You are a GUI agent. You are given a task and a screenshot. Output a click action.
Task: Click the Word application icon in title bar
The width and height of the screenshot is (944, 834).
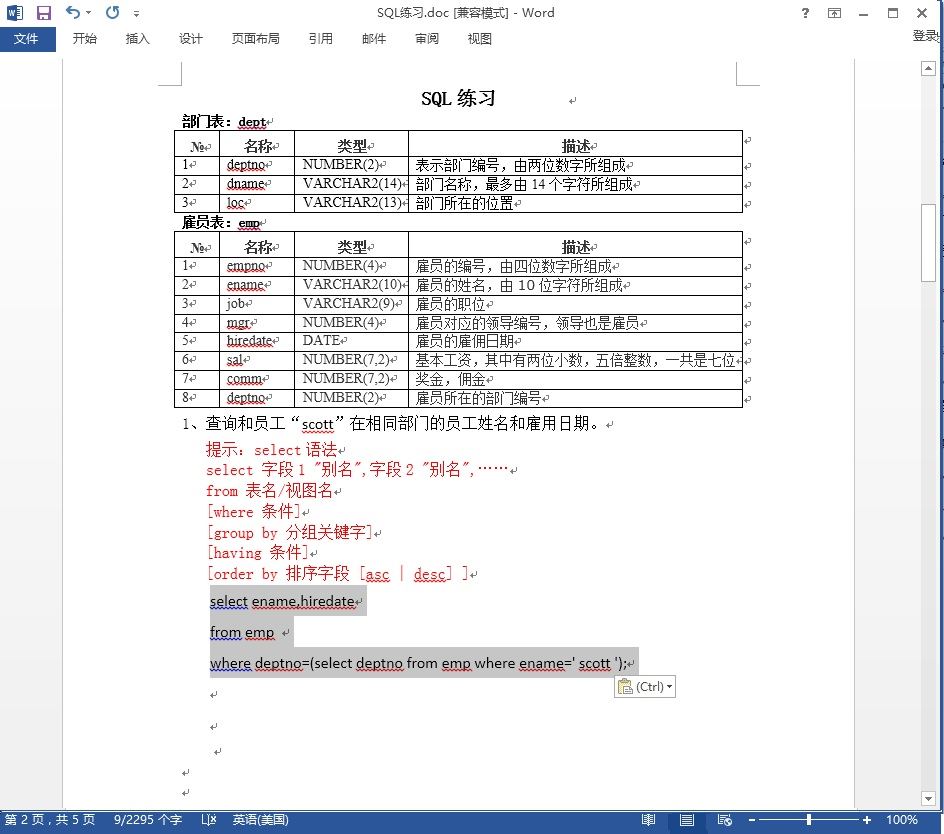[x=15, y=13]
